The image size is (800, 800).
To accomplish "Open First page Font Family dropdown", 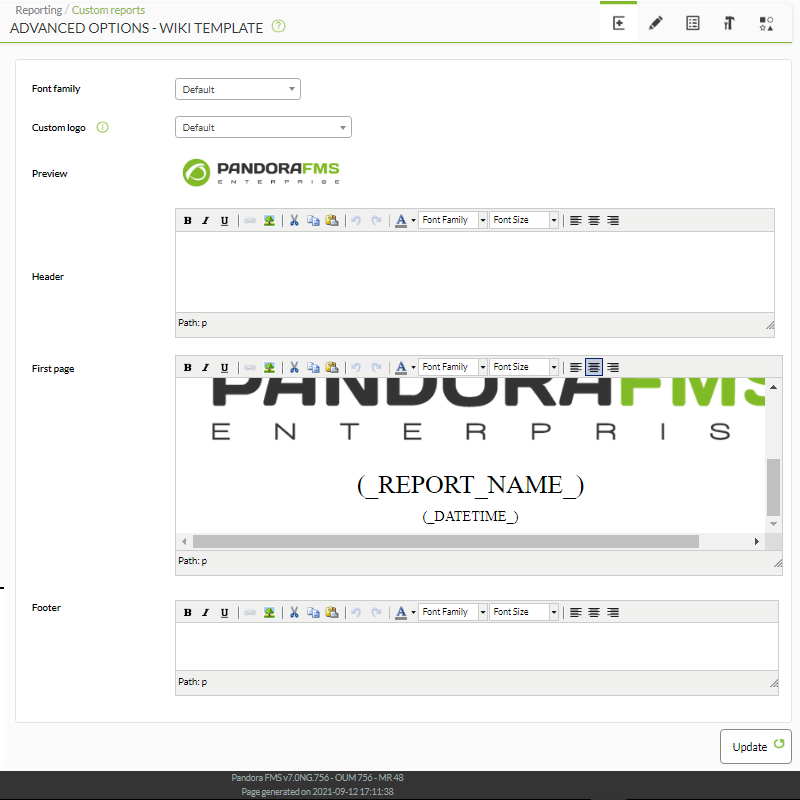I will click(x=453, y=367).
